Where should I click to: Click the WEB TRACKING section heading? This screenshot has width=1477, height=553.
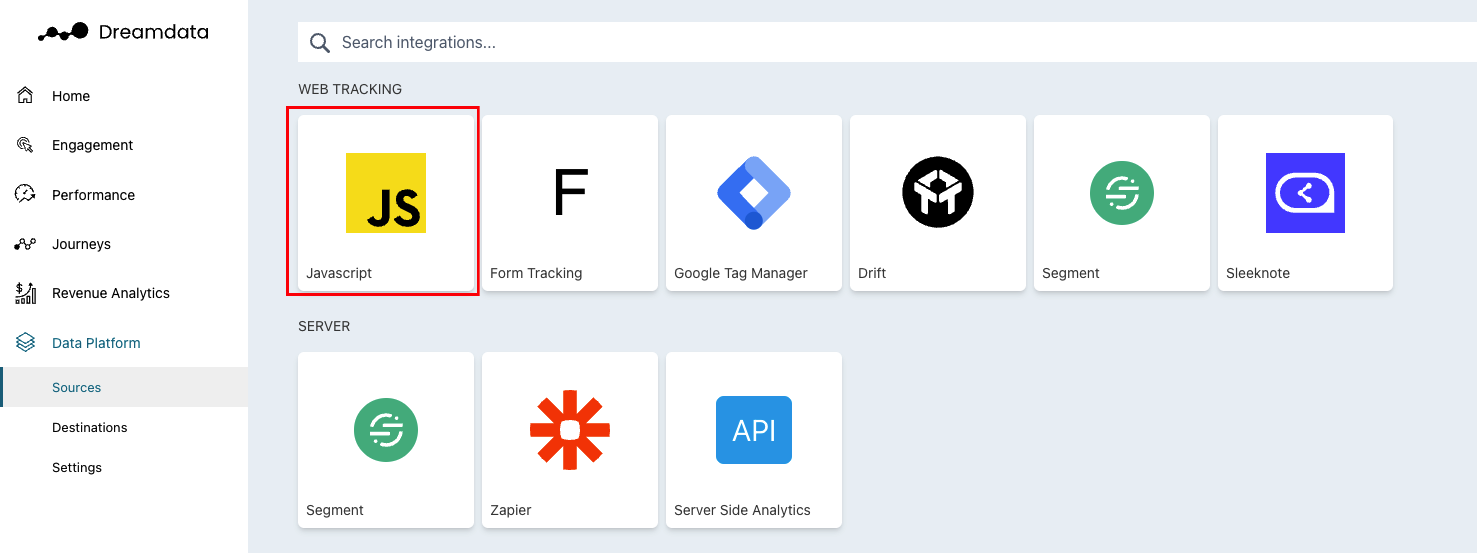[350, 89]
